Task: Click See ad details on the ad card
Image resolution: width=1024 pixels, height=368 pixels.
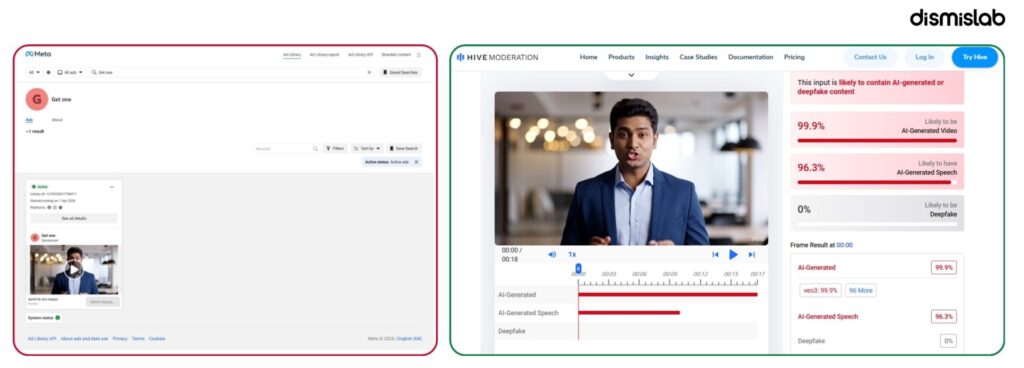Action: tap(74, 218)
